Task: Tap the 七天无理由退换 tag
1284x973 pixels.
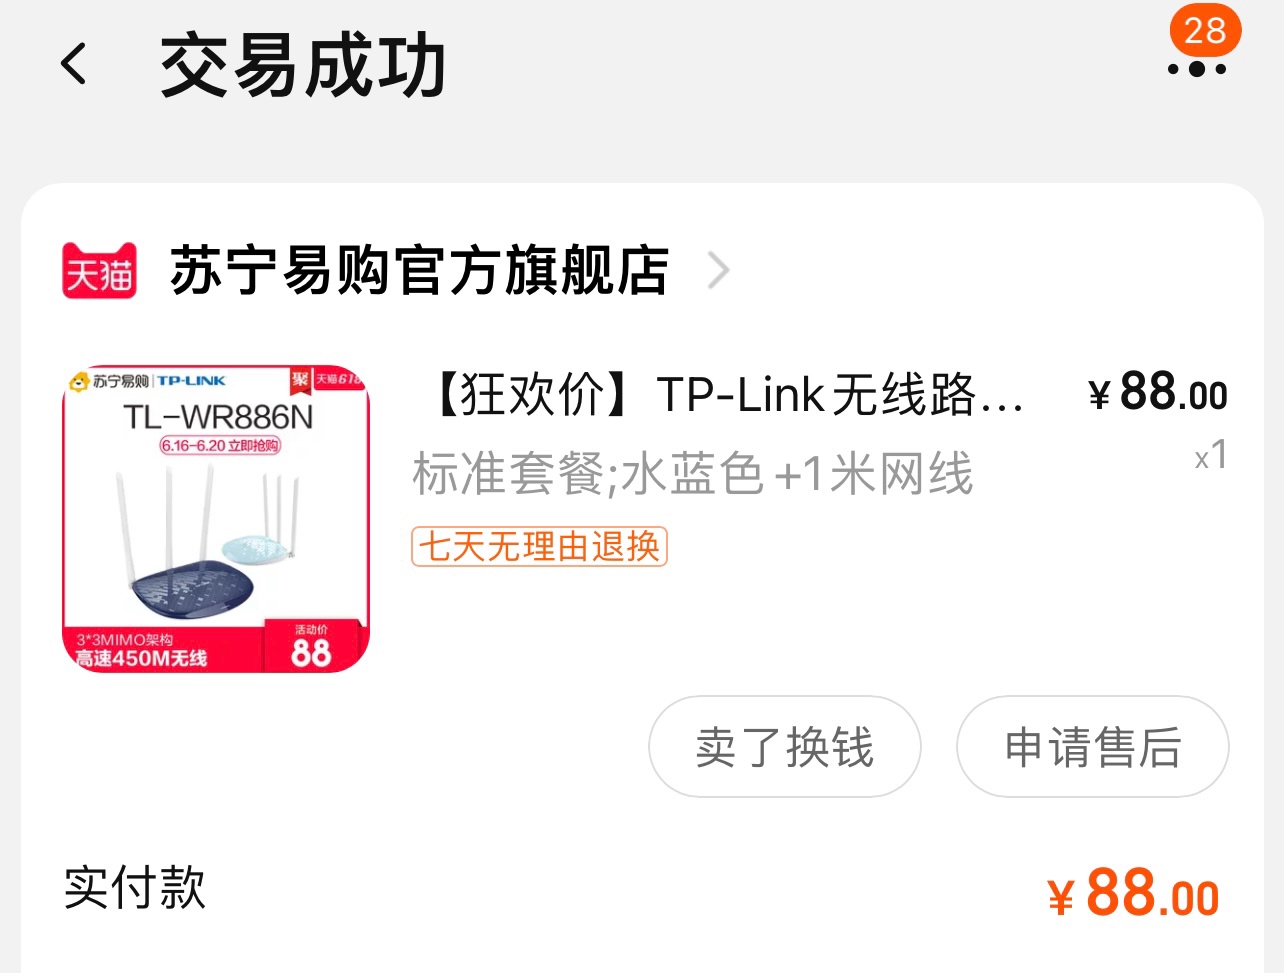Action: (539, 546)
